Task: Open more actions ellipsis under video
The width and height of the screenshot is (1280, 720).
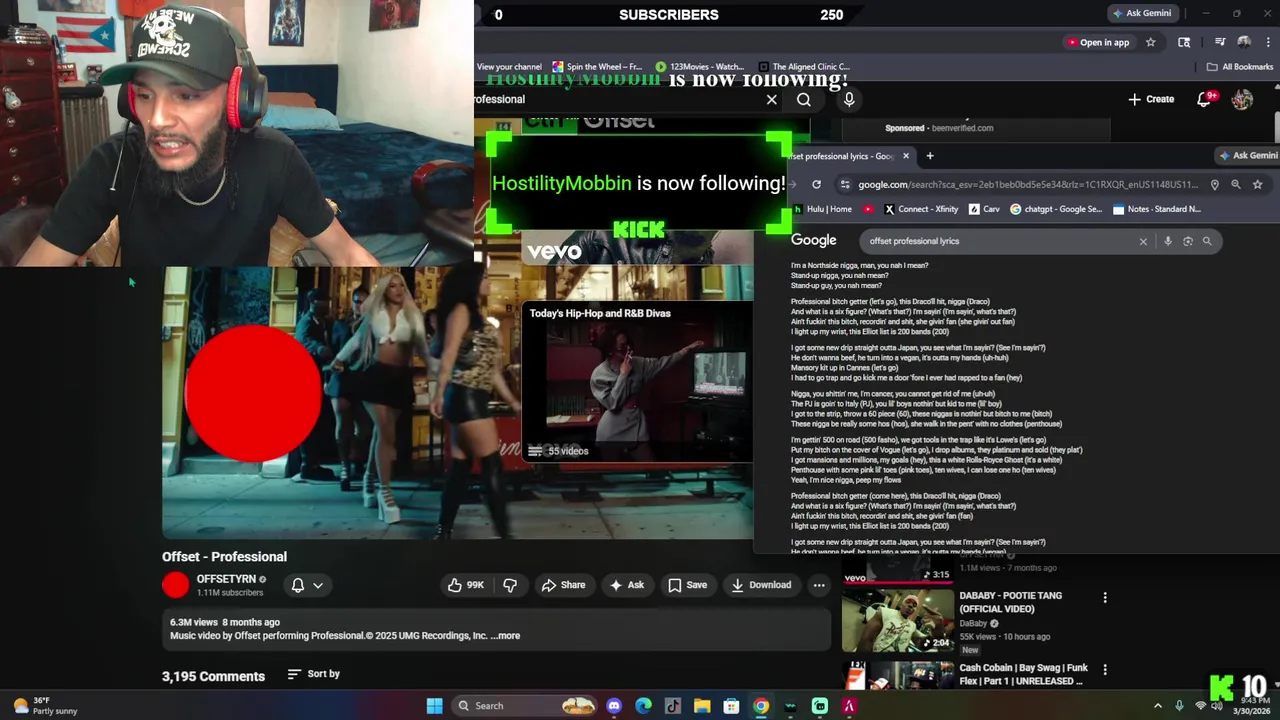Action: point(819,585)
